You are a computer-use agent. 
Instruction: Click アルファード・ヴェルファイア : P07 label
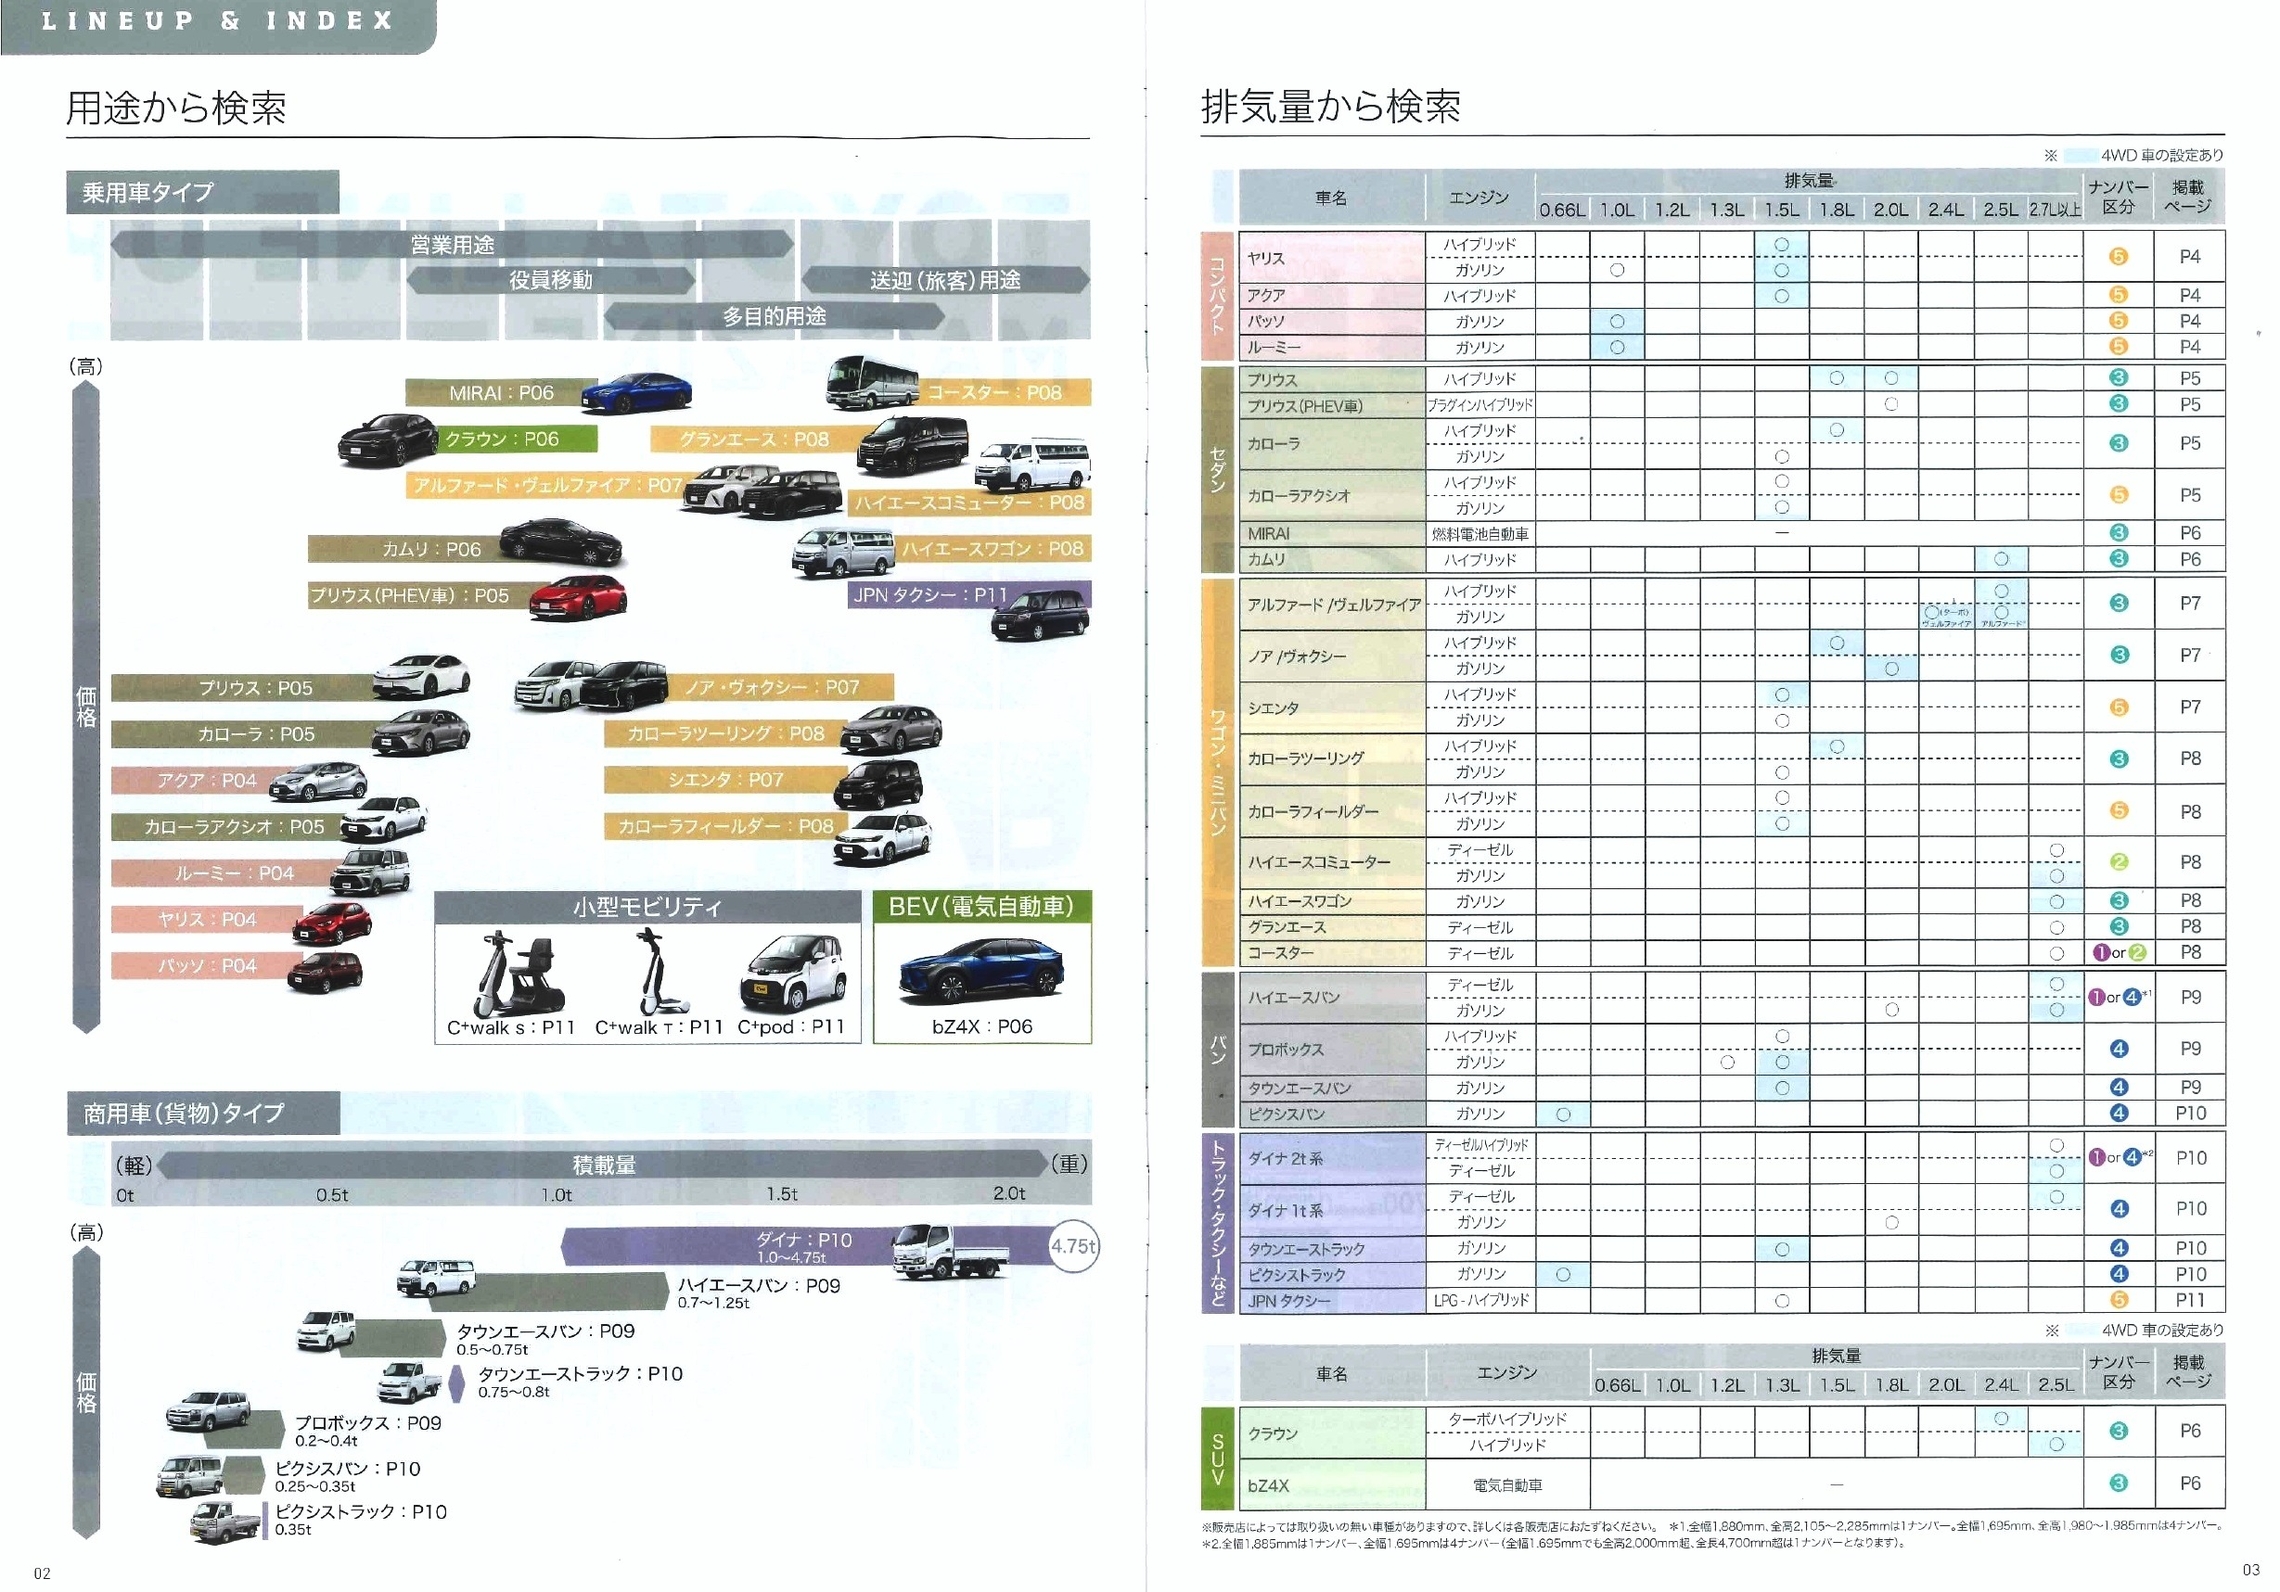coord(548,485)
